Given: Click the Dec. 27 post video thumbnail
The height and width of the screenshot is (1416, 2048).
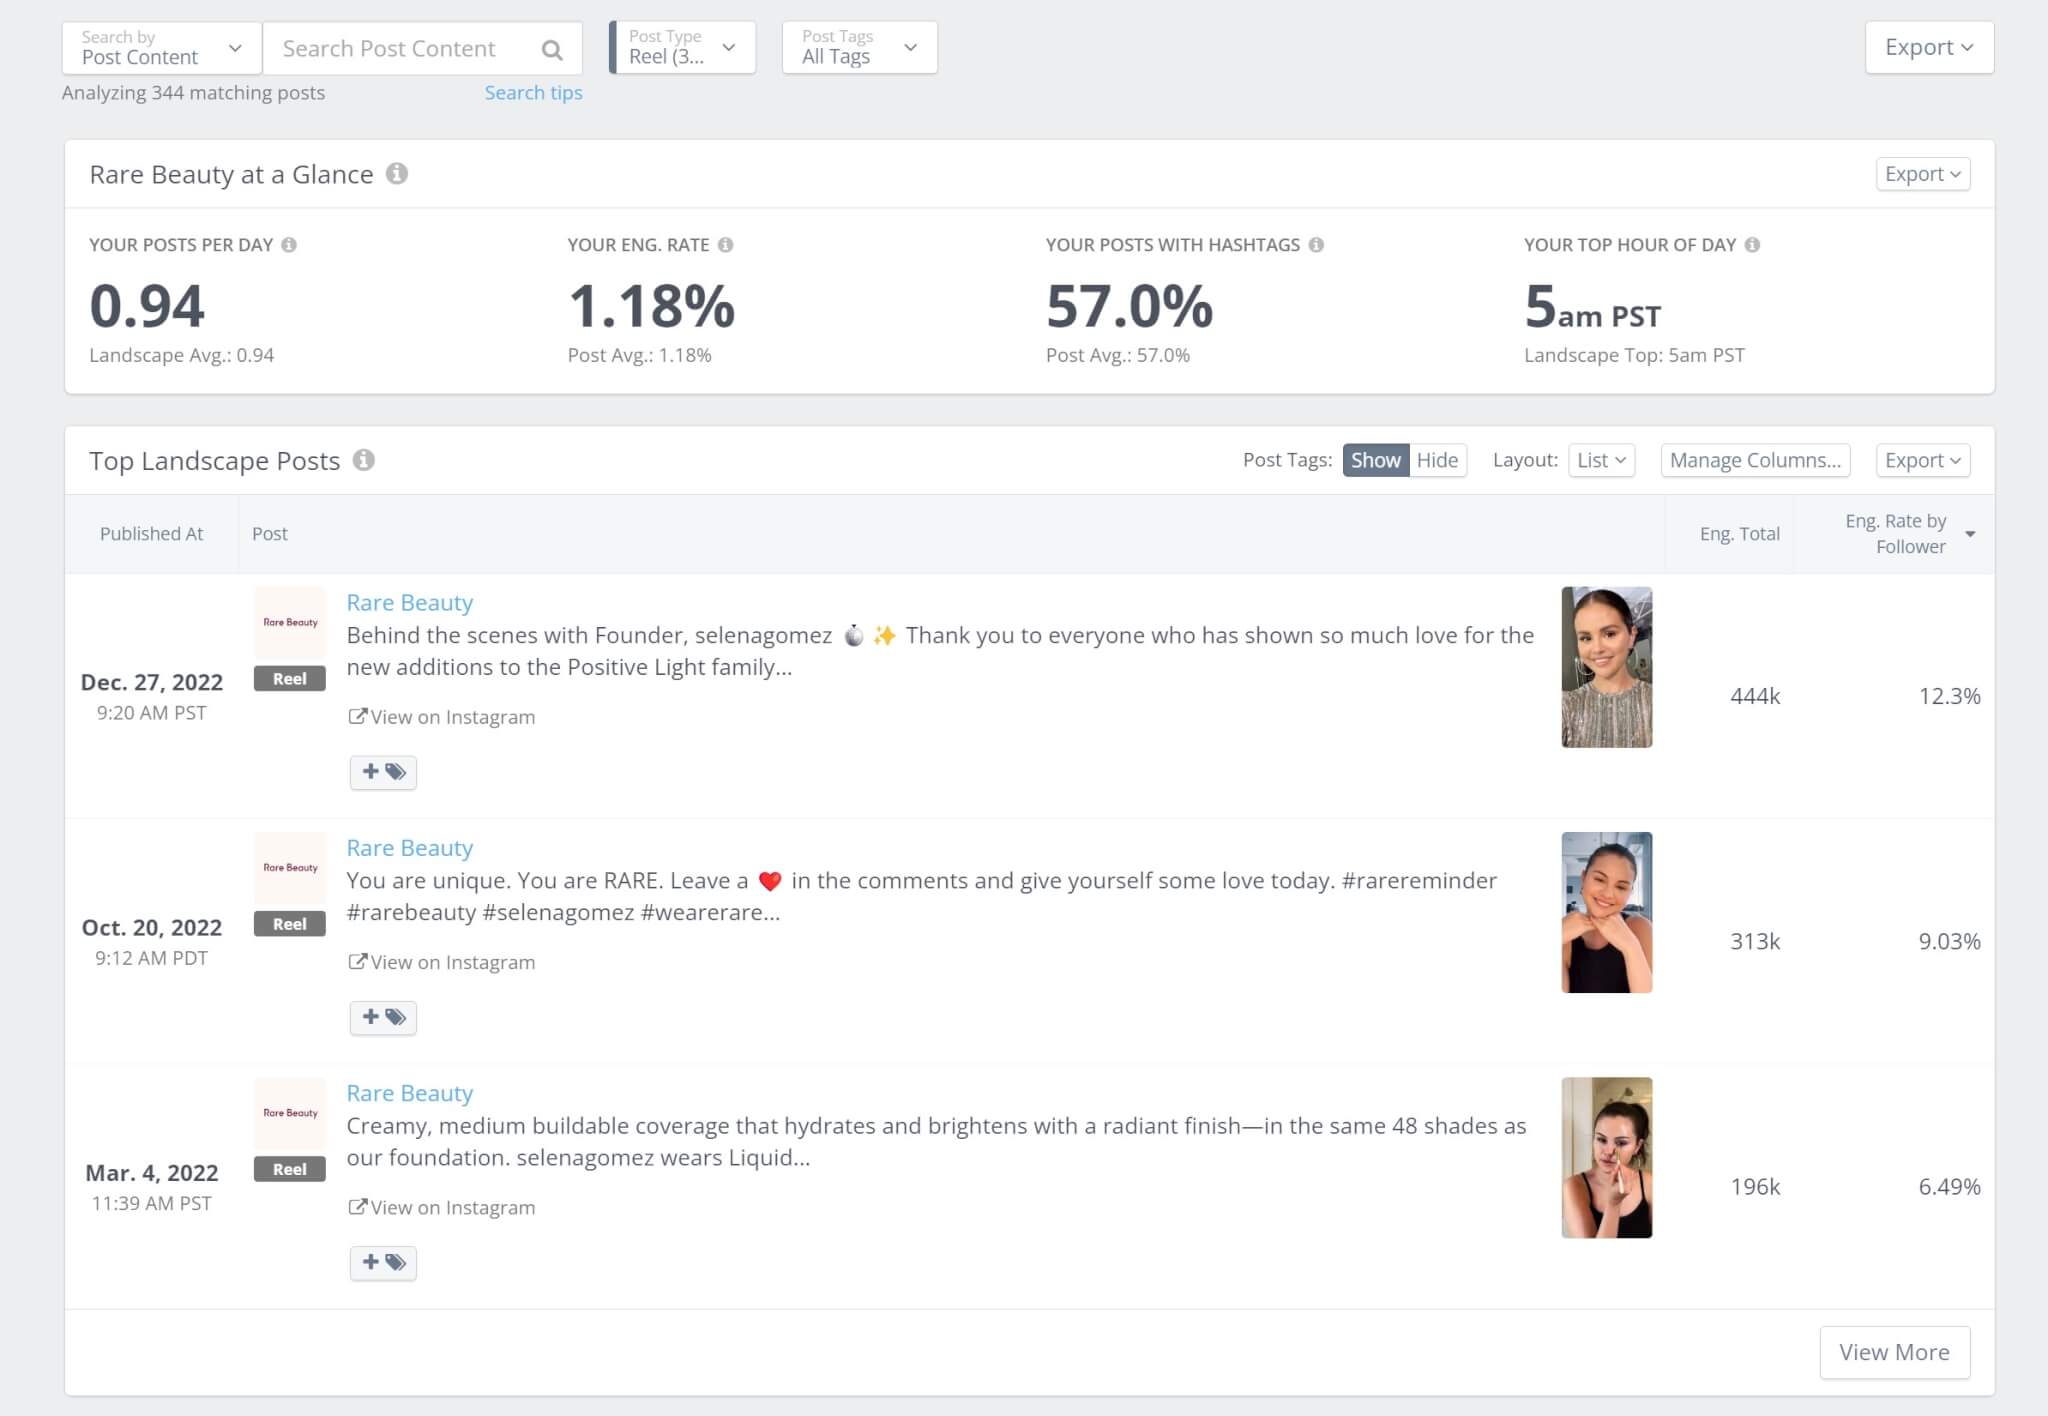Looking at the screenshot, I should tap(1606, 666).
